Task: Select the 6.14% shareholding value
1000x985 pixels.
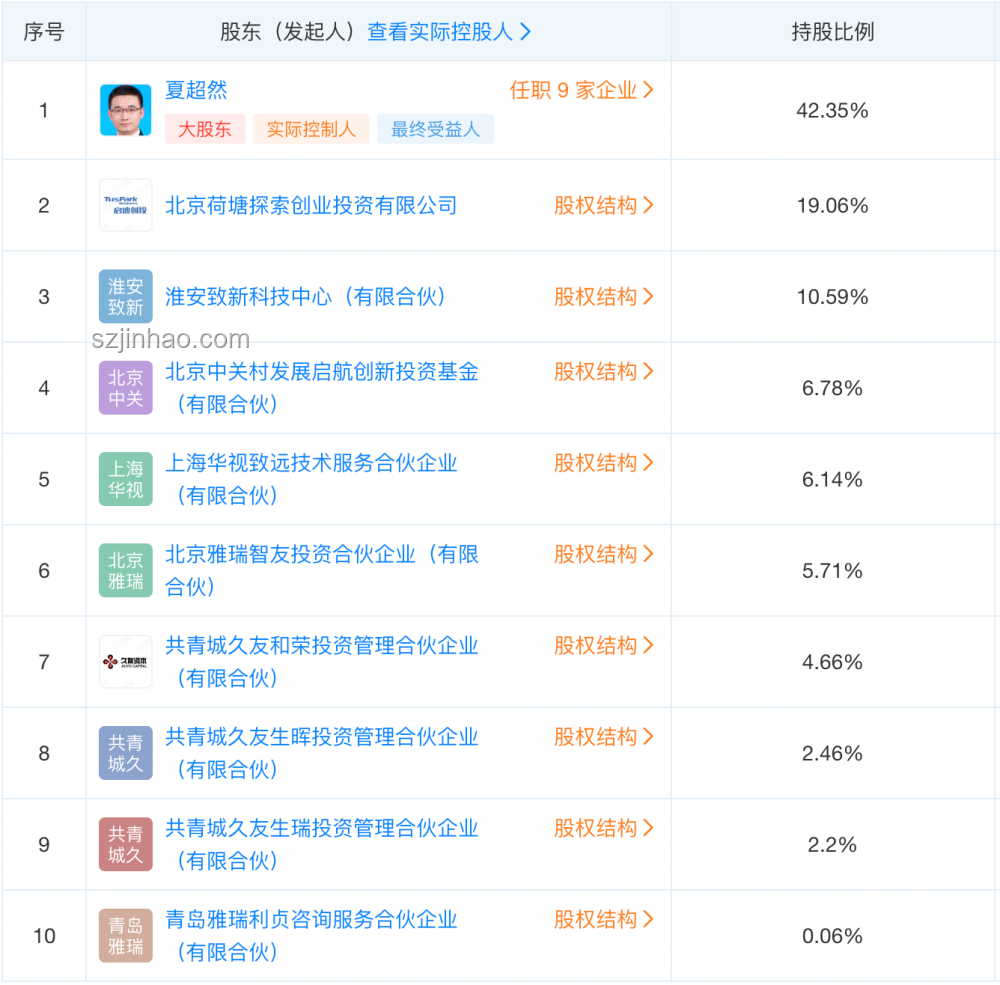Action: coord(832,479)
